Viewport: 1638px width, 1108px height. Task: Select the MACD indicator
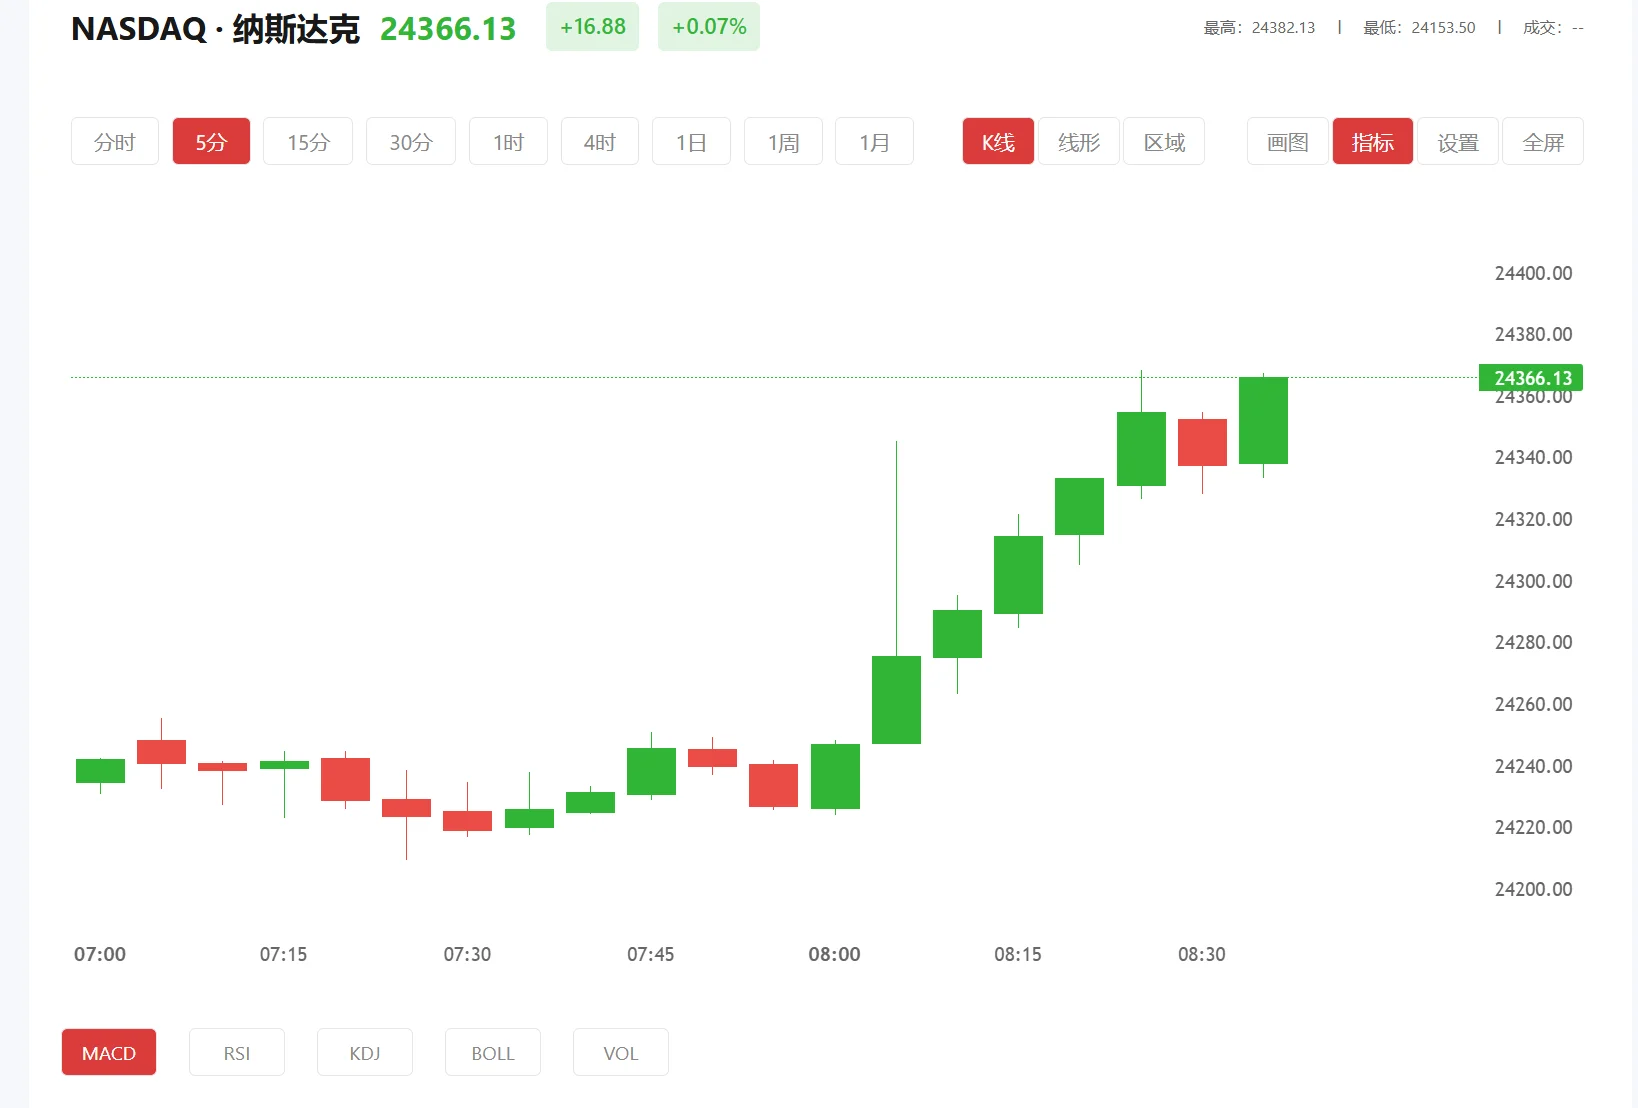click(x=108, y=1052)
